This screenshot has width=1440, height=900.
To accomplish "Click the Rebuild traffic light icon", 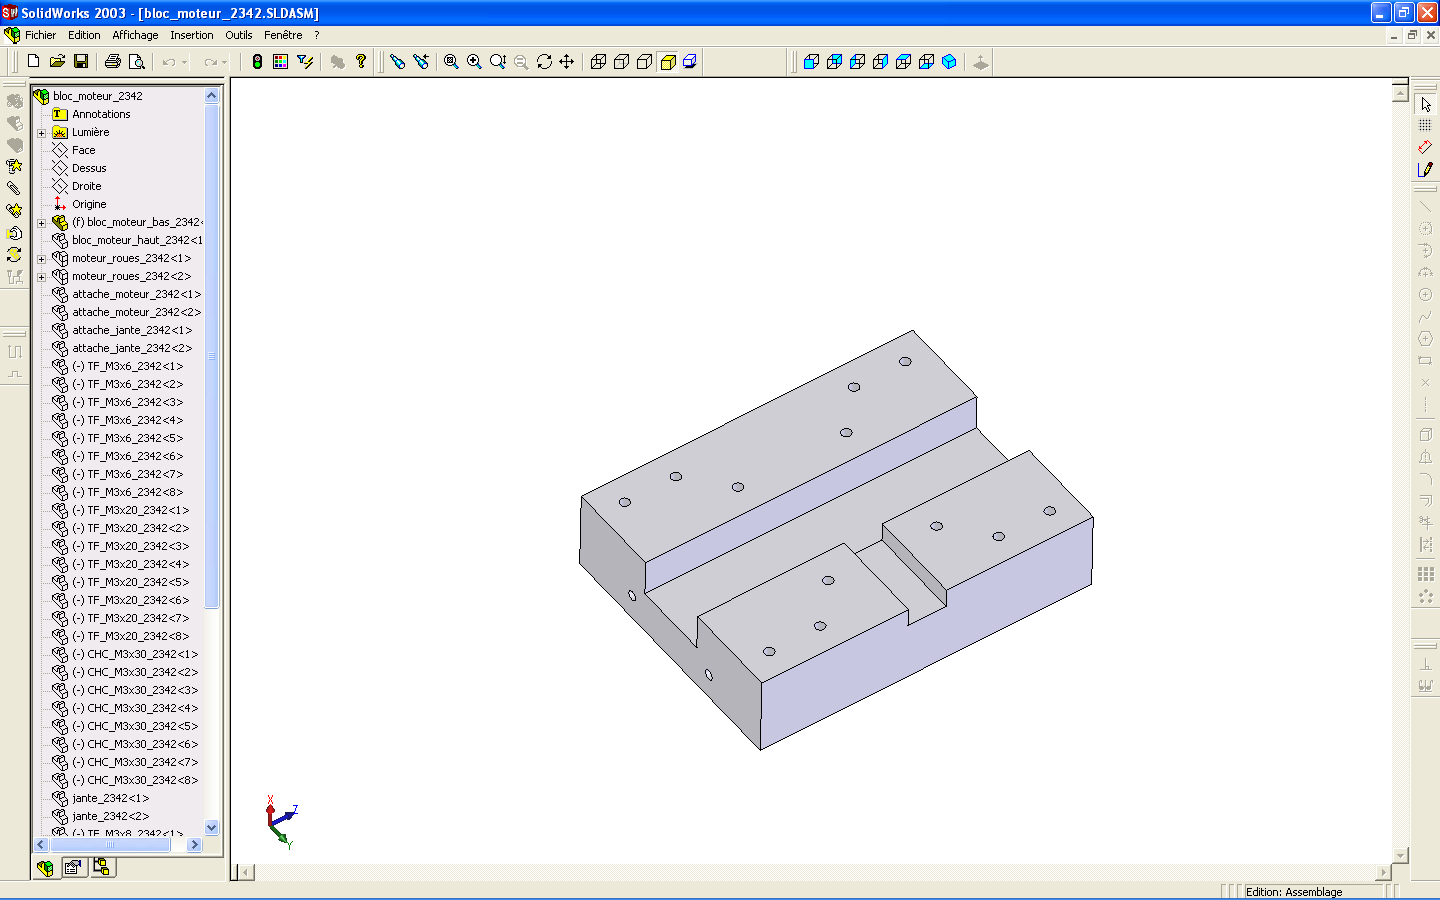I will (257, 62).
